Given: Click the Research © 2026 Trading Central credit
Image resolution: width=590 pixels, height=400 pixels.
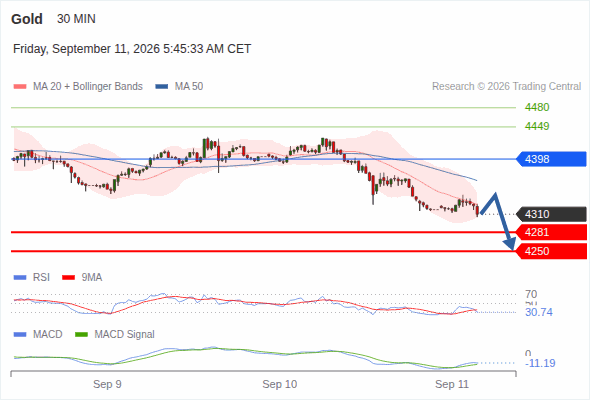Looking at the screenshot, I should pos(506,87).
